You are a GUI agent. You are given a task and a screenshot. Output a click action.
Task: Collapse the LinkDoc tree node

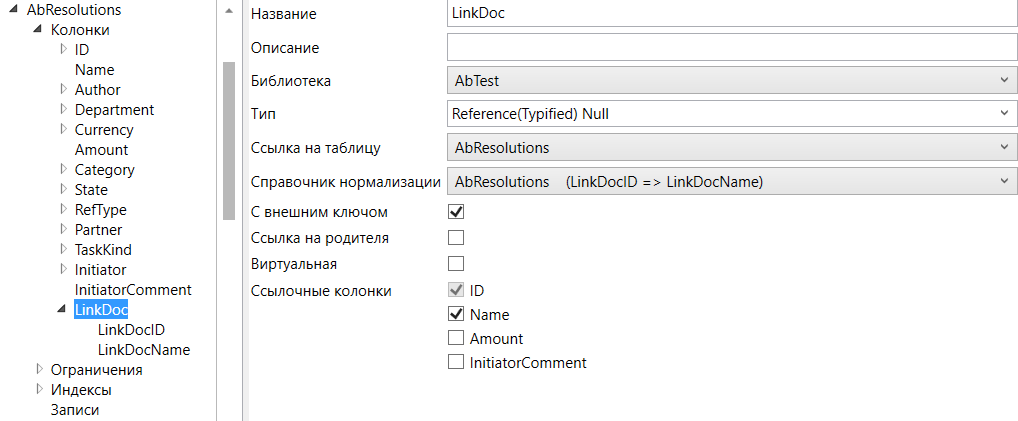pyautogui.click(x=62, y=310)
